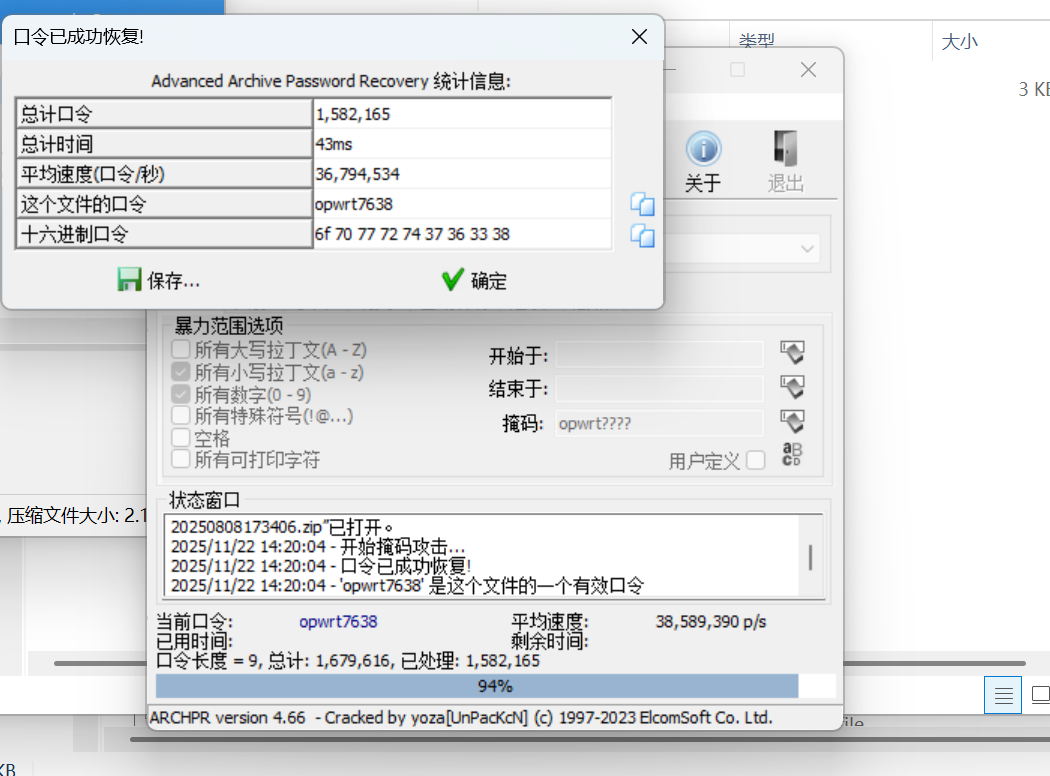Click the 大小 column header in Explorer
The width and height of the screenshot is (1050, 776).
[x=960, y=42]
